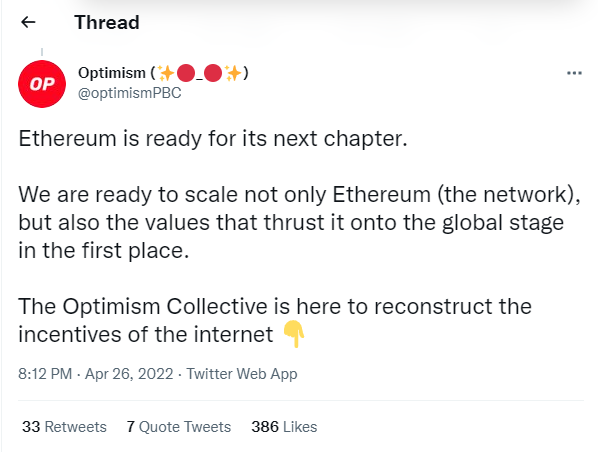Open the Optimism display name profile
598x452 pixels.
click(x=163, y=73)
